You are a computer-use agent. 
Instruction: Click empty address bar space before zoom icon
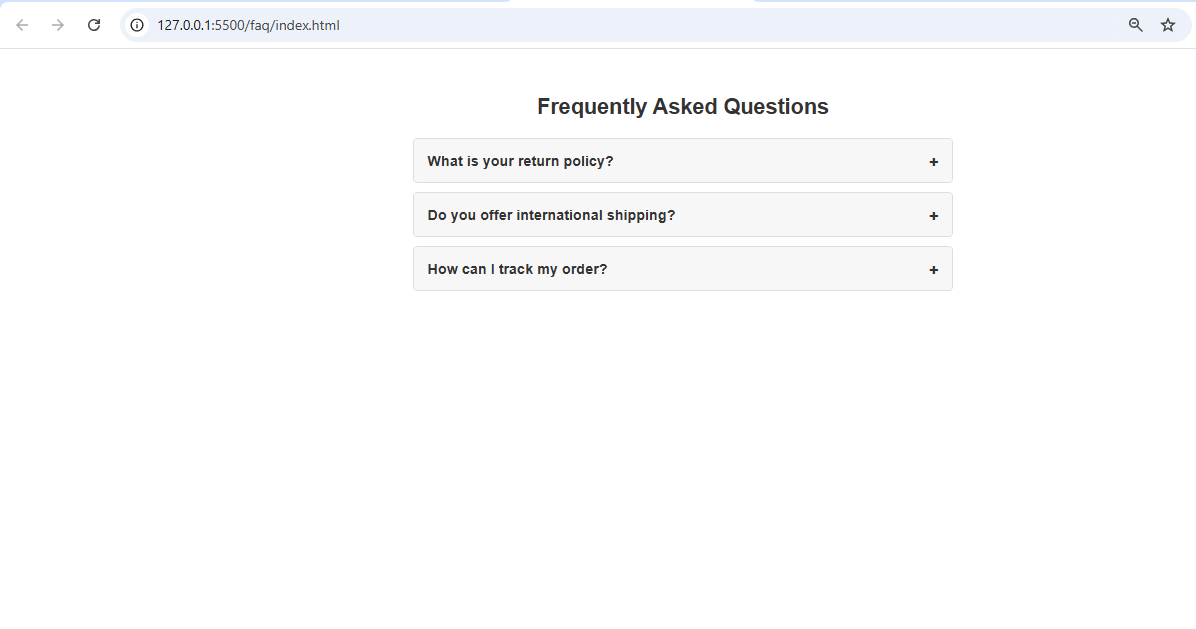pyautogui.click(x=732, y=25)
